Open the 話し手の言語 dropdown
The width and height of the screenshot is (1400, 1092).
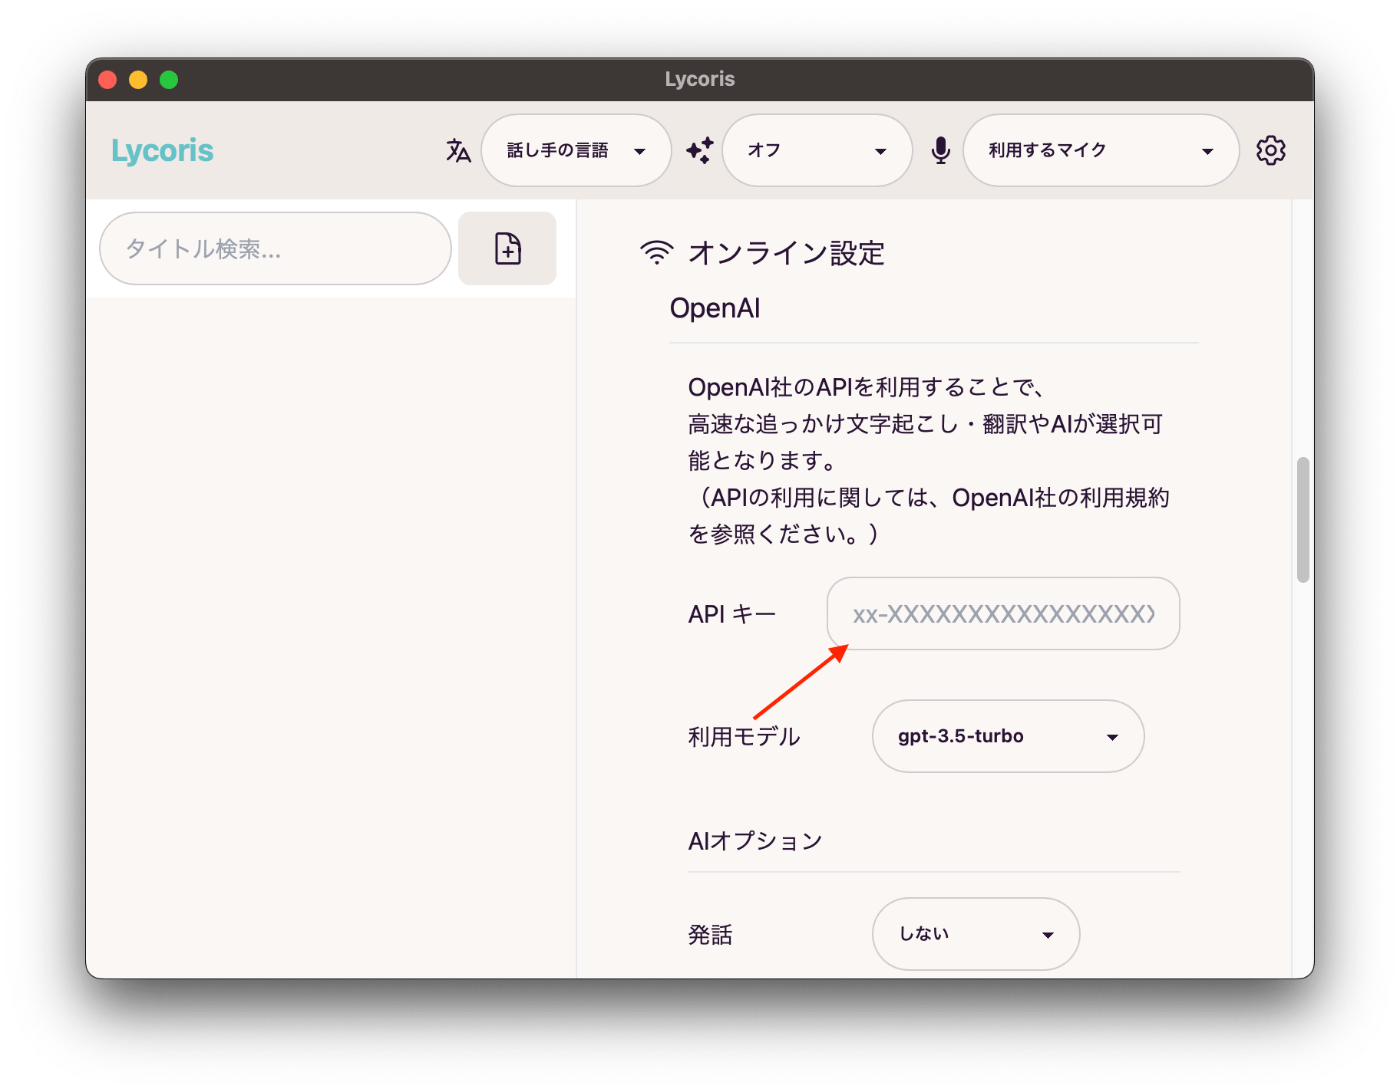click(x=576, y=150)
